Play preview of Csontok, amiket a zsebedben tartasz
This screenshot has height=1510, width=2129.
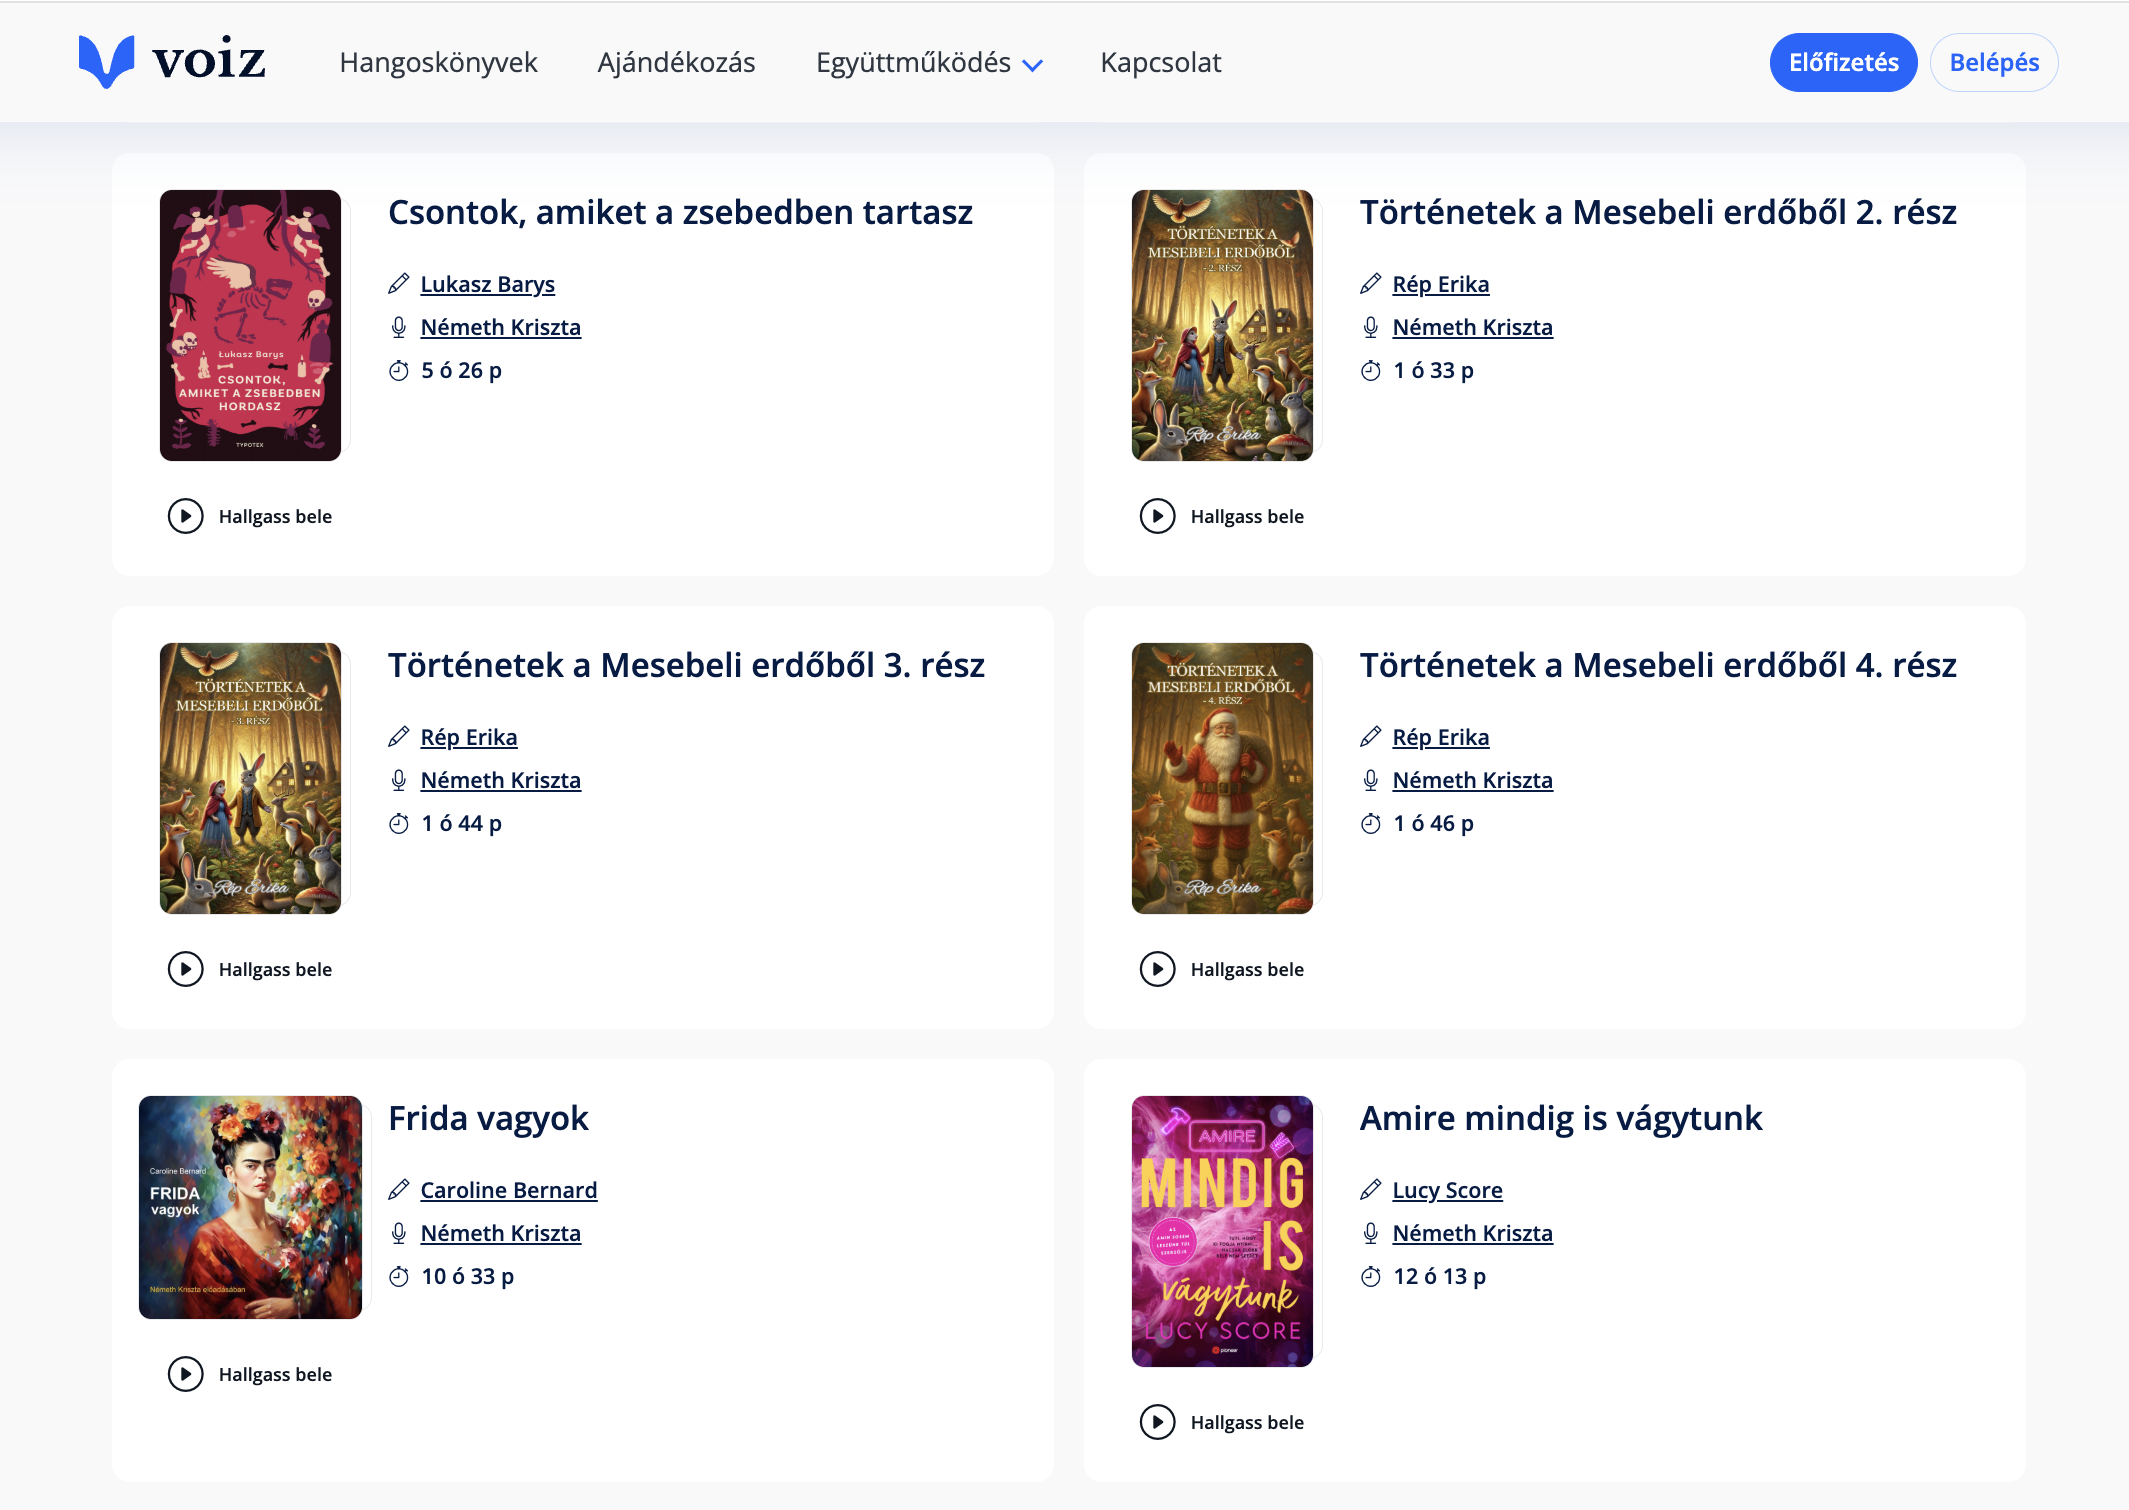[186, 516]
